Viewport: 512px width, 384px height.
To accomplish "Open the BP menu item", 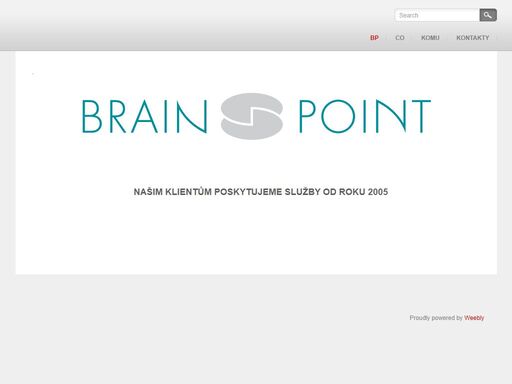I will pos(374,38).
